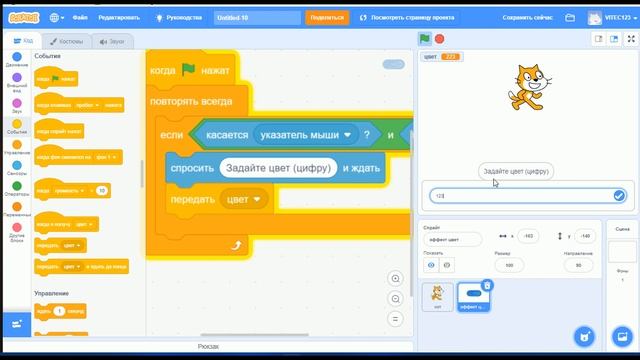Click the 'ждать 1 секунд' palette block

click(x=60, y=311)
